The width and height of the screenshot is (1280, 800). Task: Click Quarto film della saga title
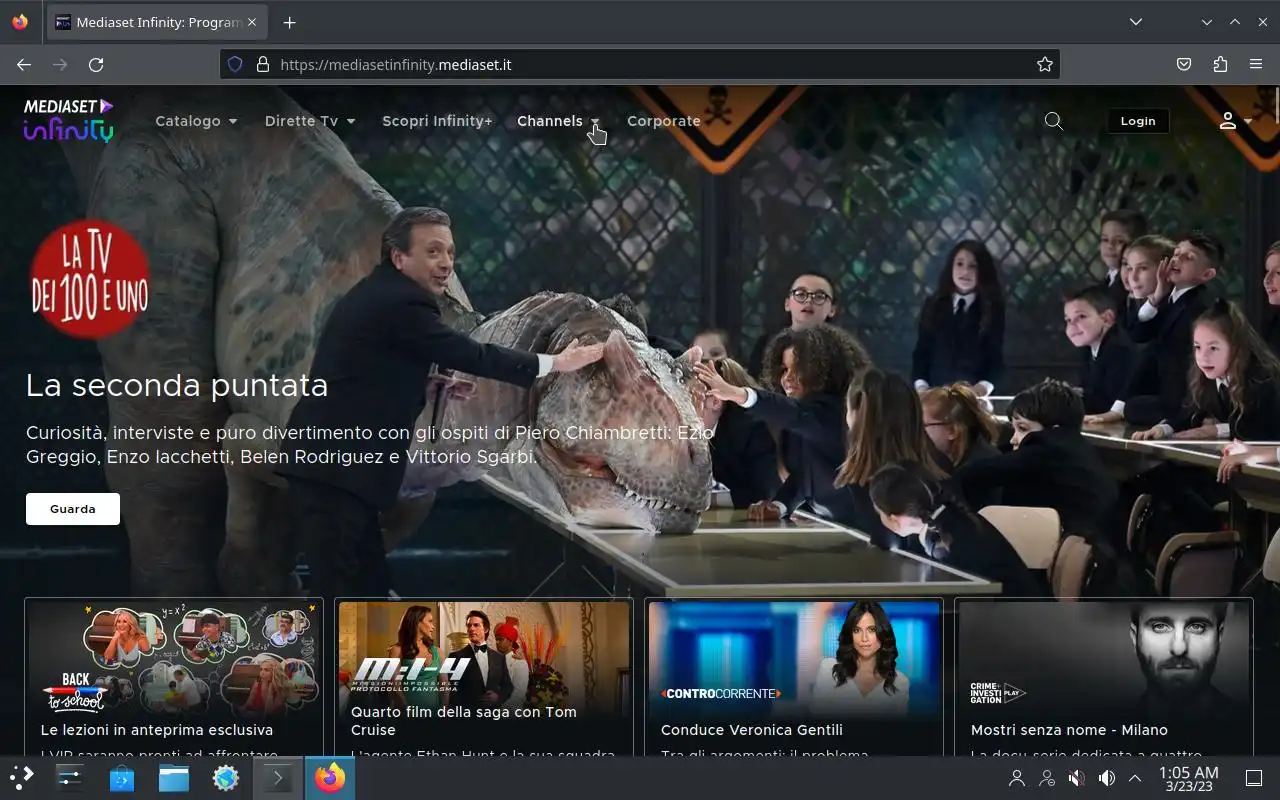(464, 721)
